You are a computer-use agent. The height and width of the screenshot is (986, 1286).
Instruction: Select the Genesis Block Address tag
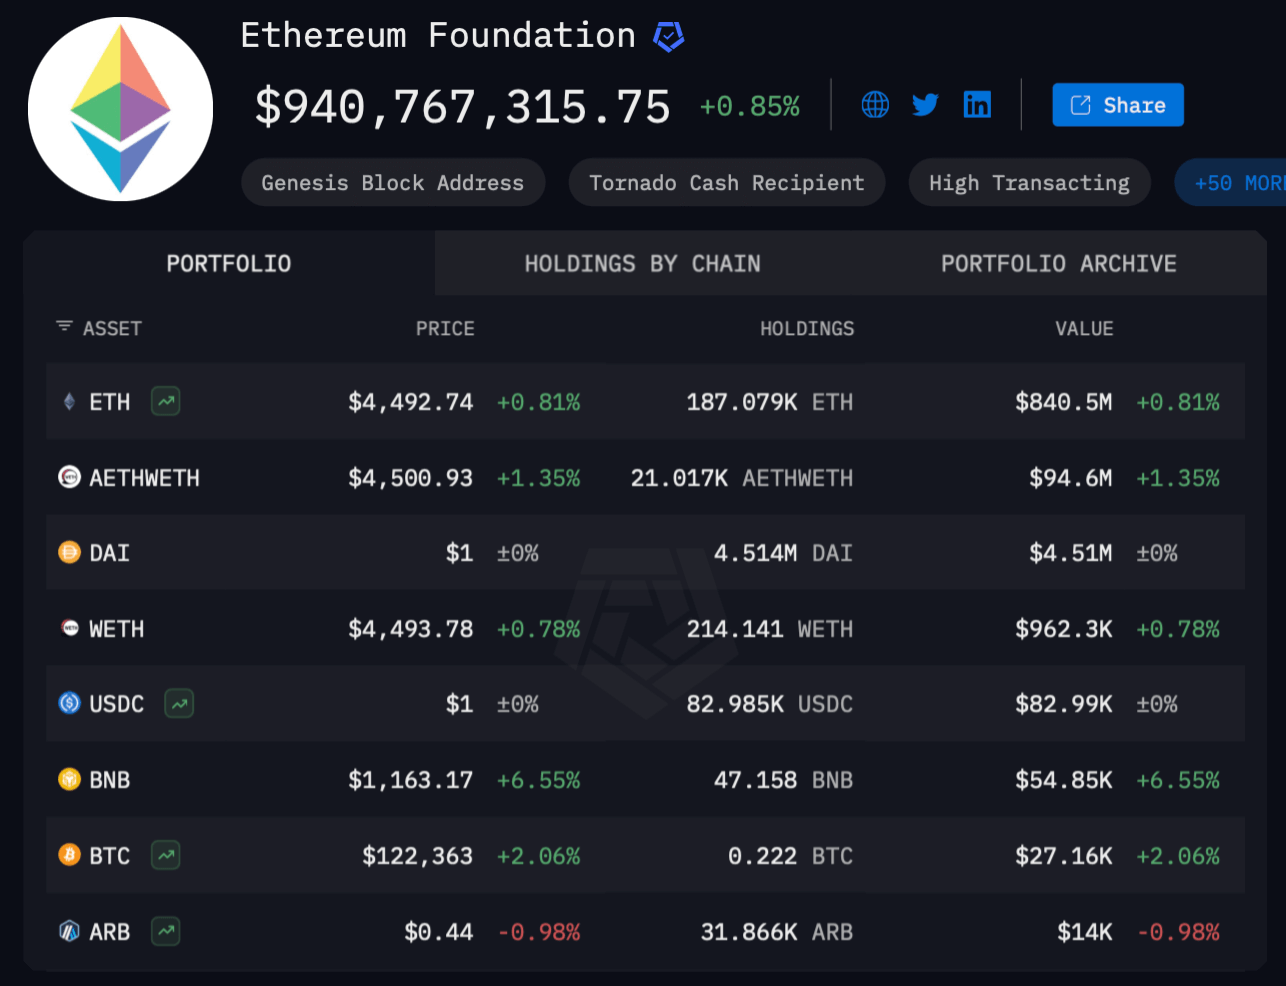[x=392, y=183]
